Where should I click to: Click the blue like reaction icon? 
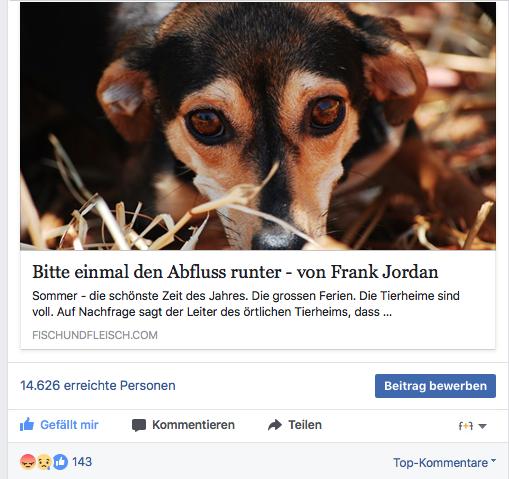60,462
